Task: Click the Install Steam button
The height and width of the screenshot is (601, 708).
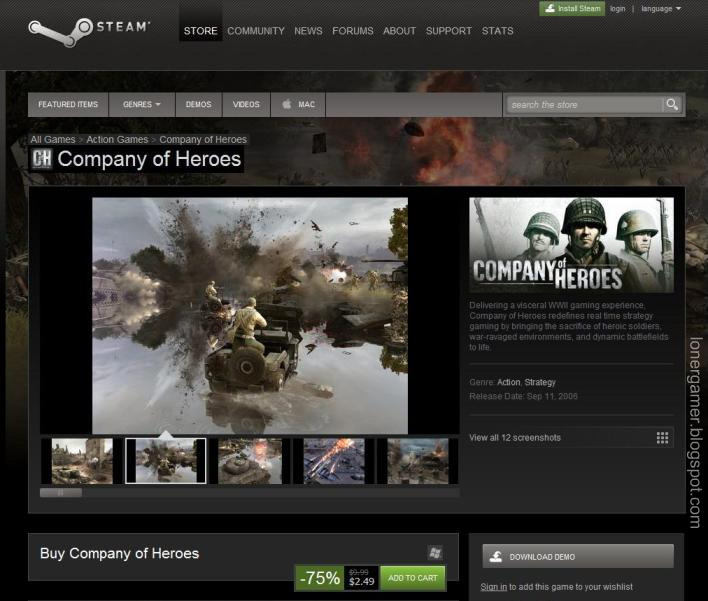Action: coord(572,9)
